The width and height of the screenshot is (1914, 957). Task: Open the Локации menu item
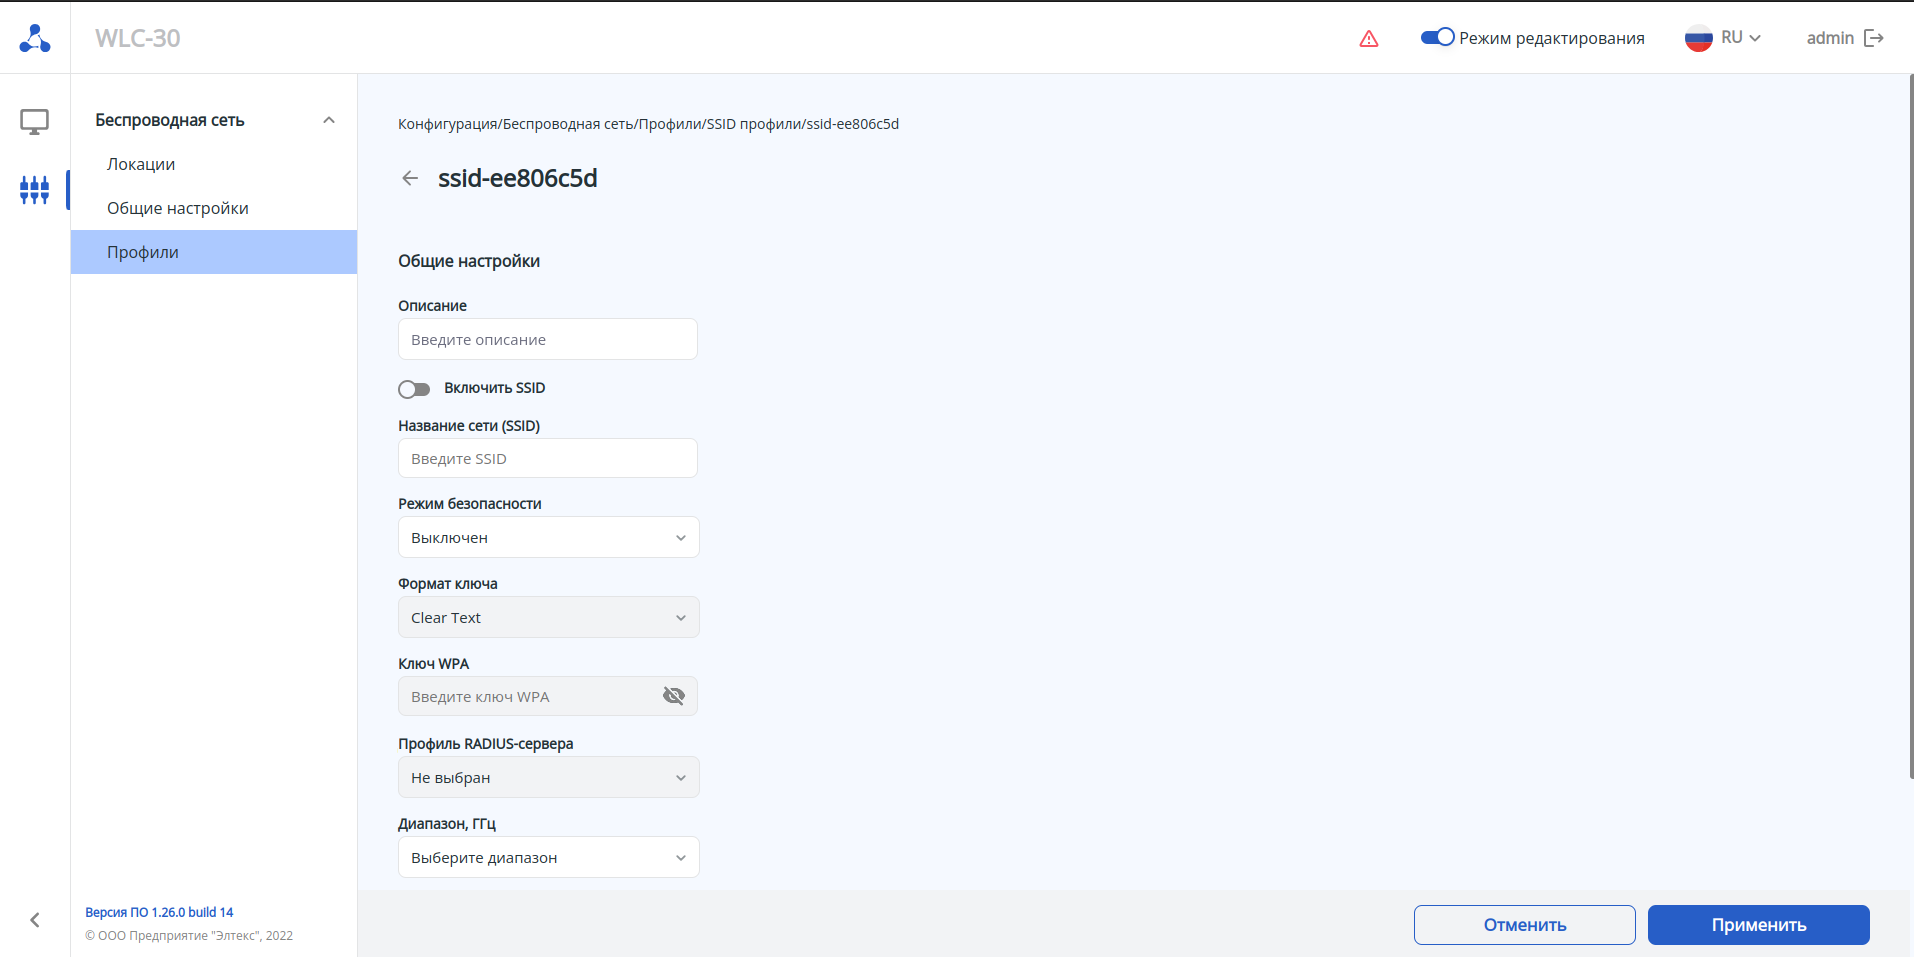[x=141, y=164]
